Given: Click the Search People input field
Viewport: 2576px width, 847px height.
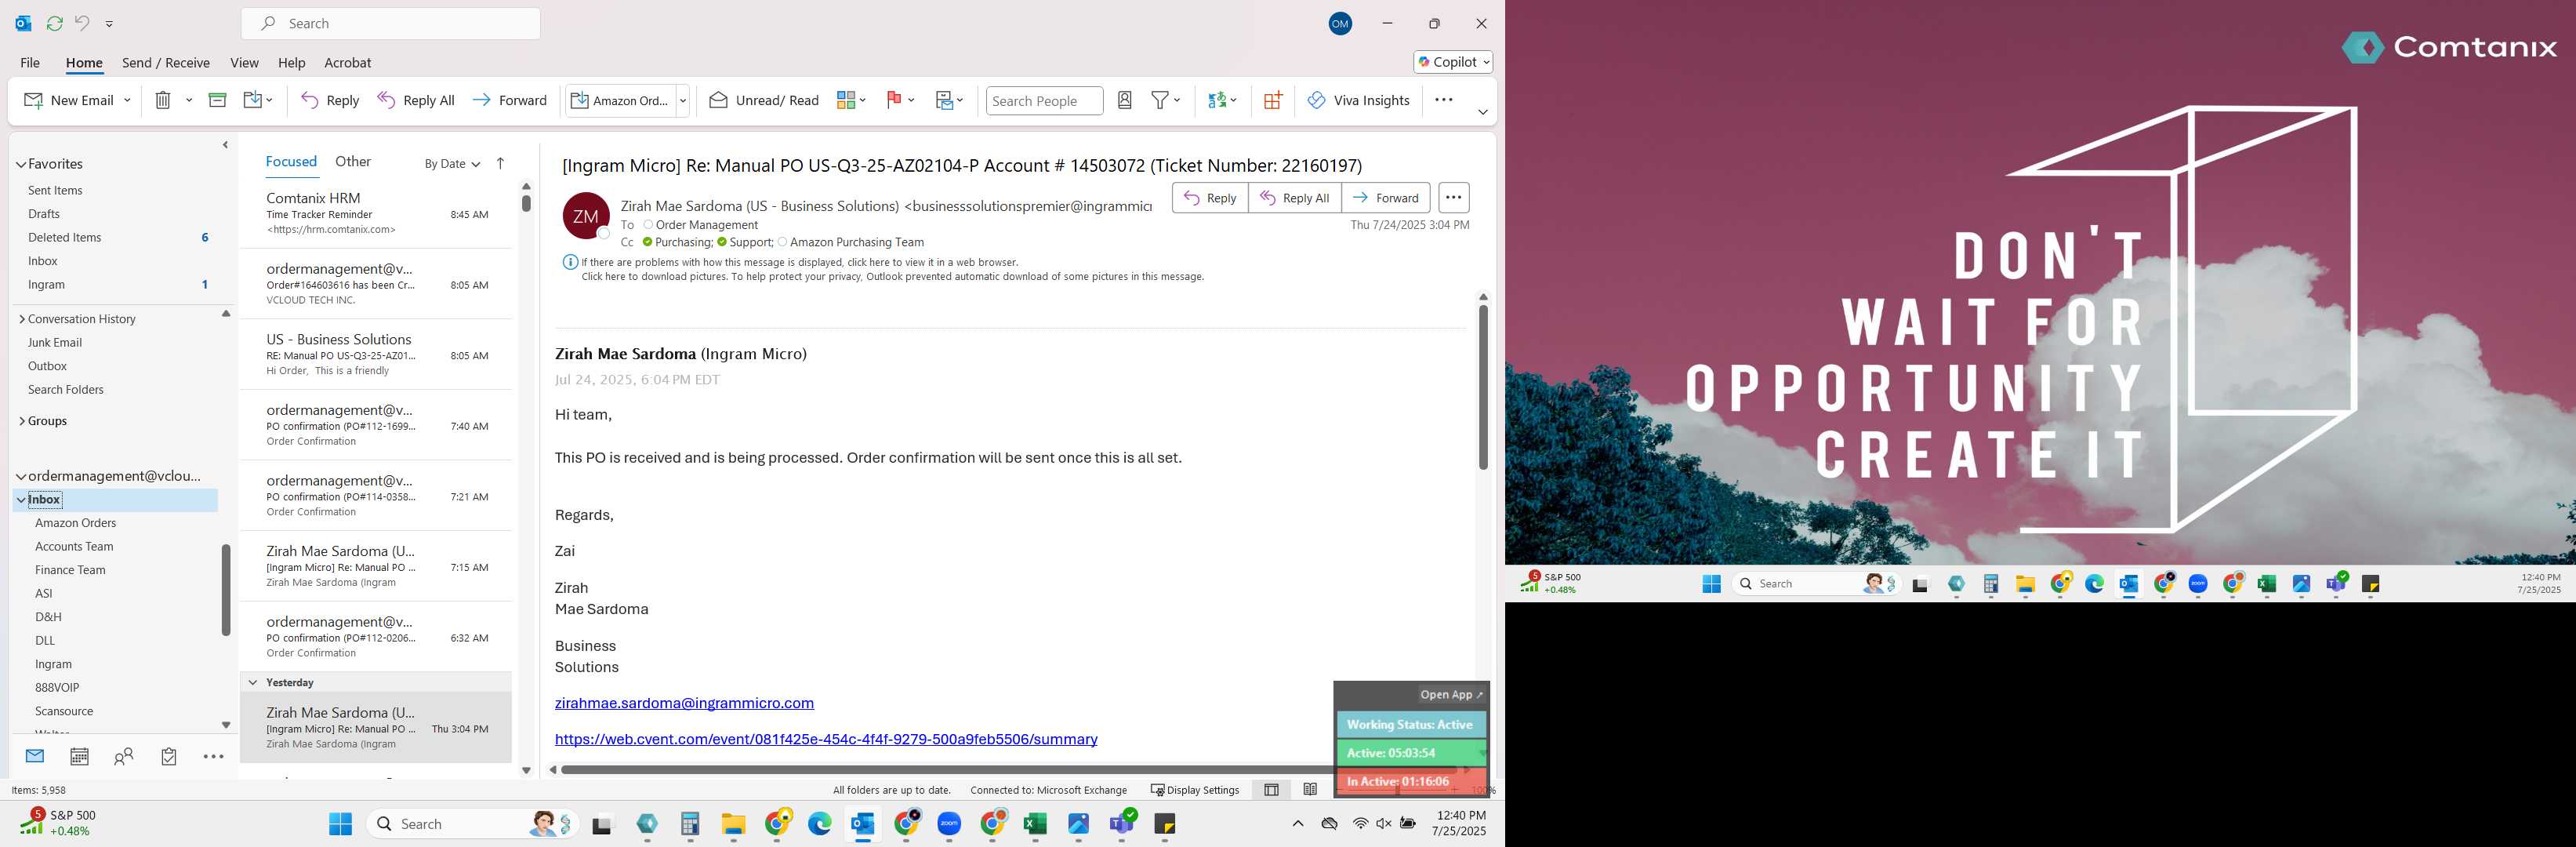Looking at the screenshot, I should point(1044,100).
